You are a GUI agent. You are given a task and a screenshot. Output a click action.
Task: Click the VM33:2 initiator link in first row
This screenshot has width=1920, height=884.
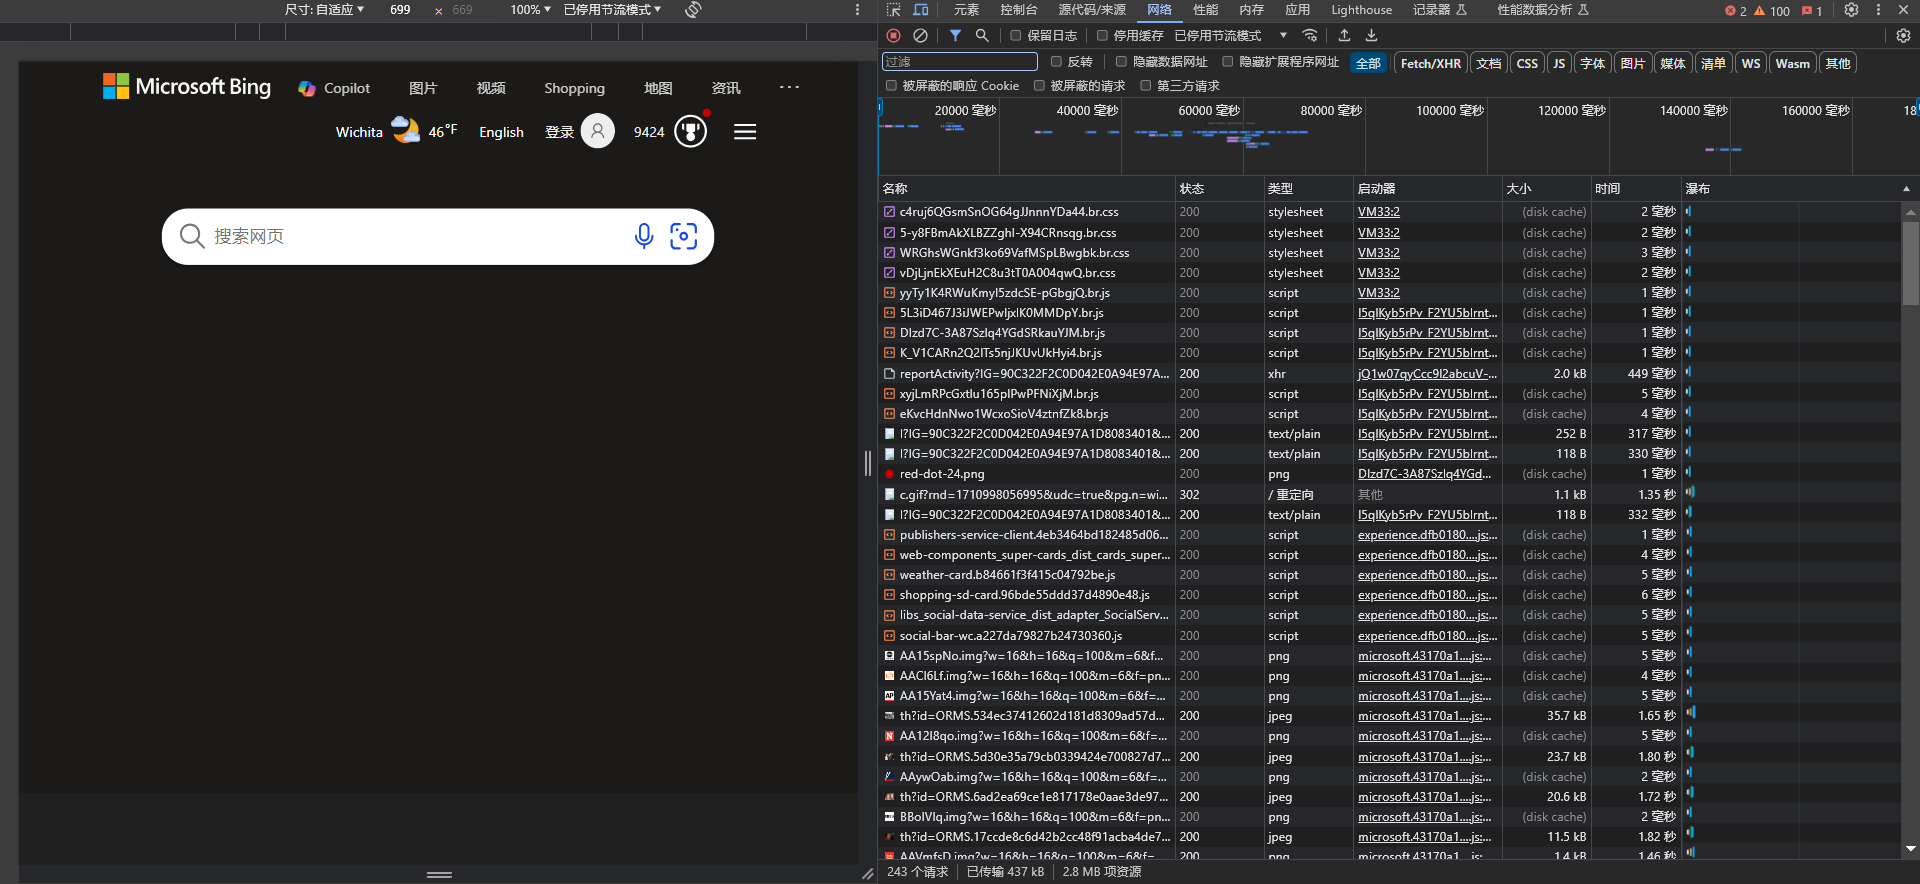1378,212
